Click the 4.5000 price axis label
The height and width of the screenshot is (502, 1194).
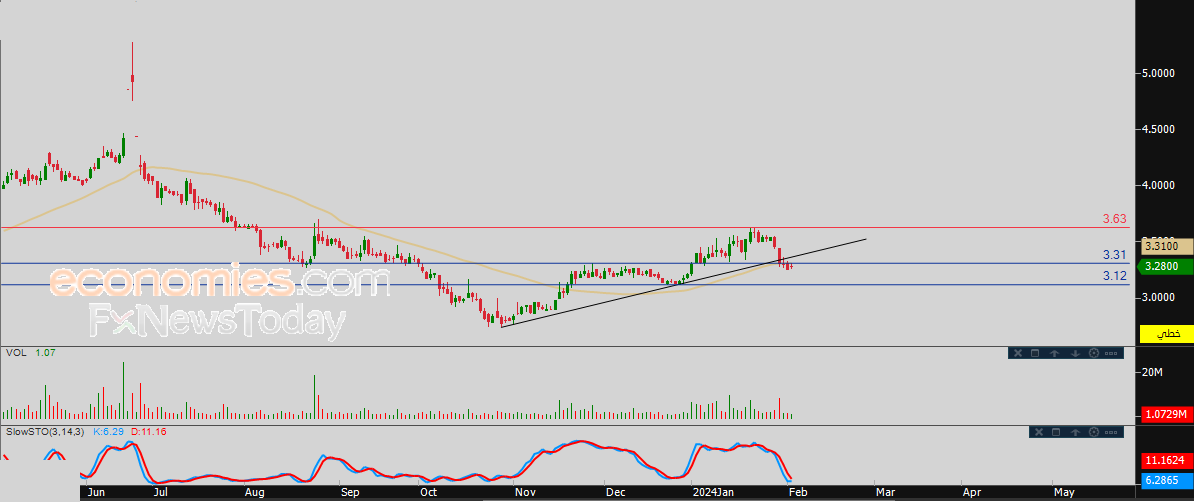(x=1157, y=129)
